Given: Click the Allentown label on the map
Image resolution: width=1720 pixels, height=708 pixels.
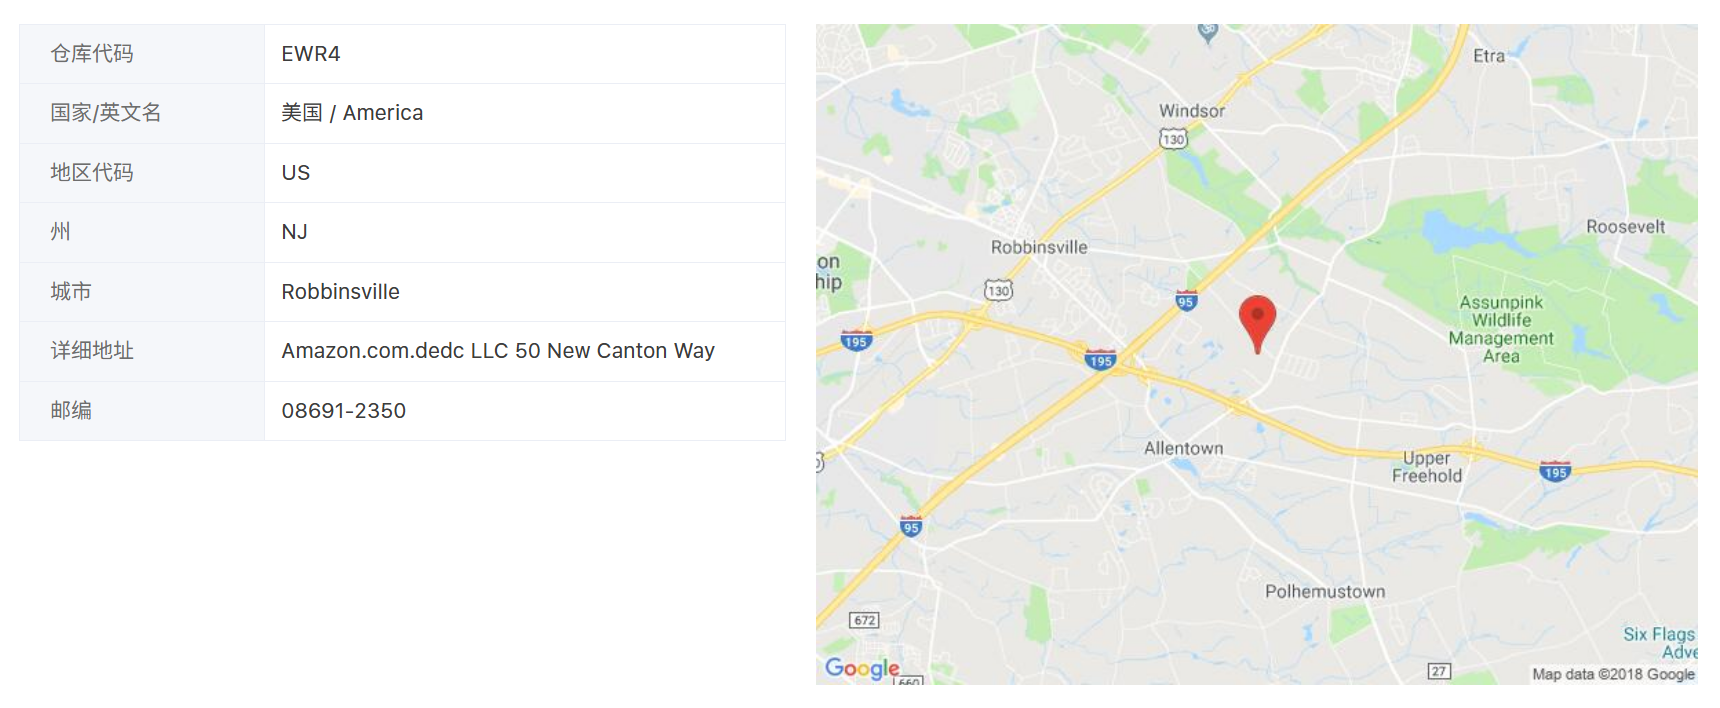Looking at the screenshot, I should tap(1183, 448).
